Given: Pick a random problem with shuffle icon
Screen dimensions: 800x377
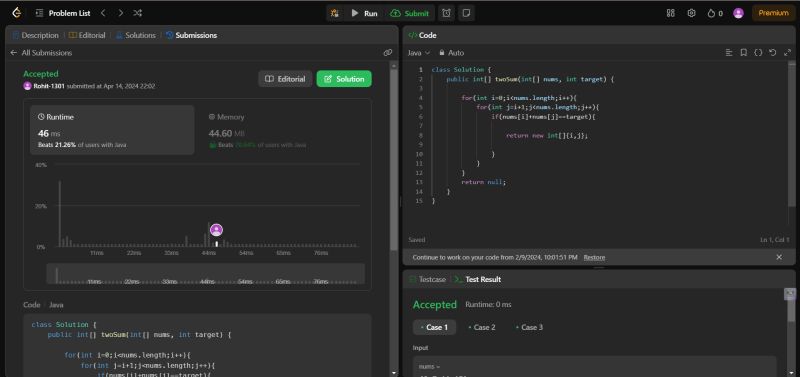Looking at the screenshot, I should (137, 13).
